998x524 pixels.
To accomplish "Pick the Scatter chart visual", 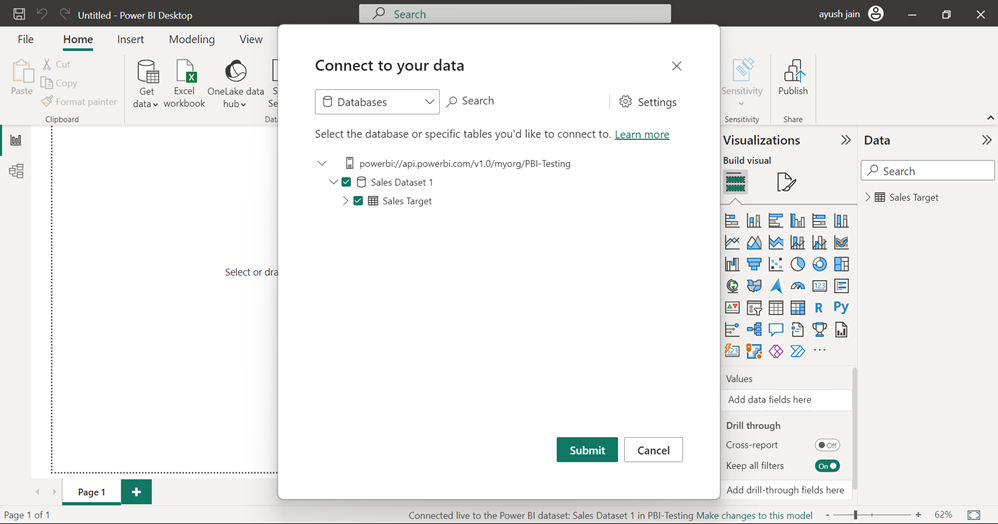I will [x=775, y=264].
